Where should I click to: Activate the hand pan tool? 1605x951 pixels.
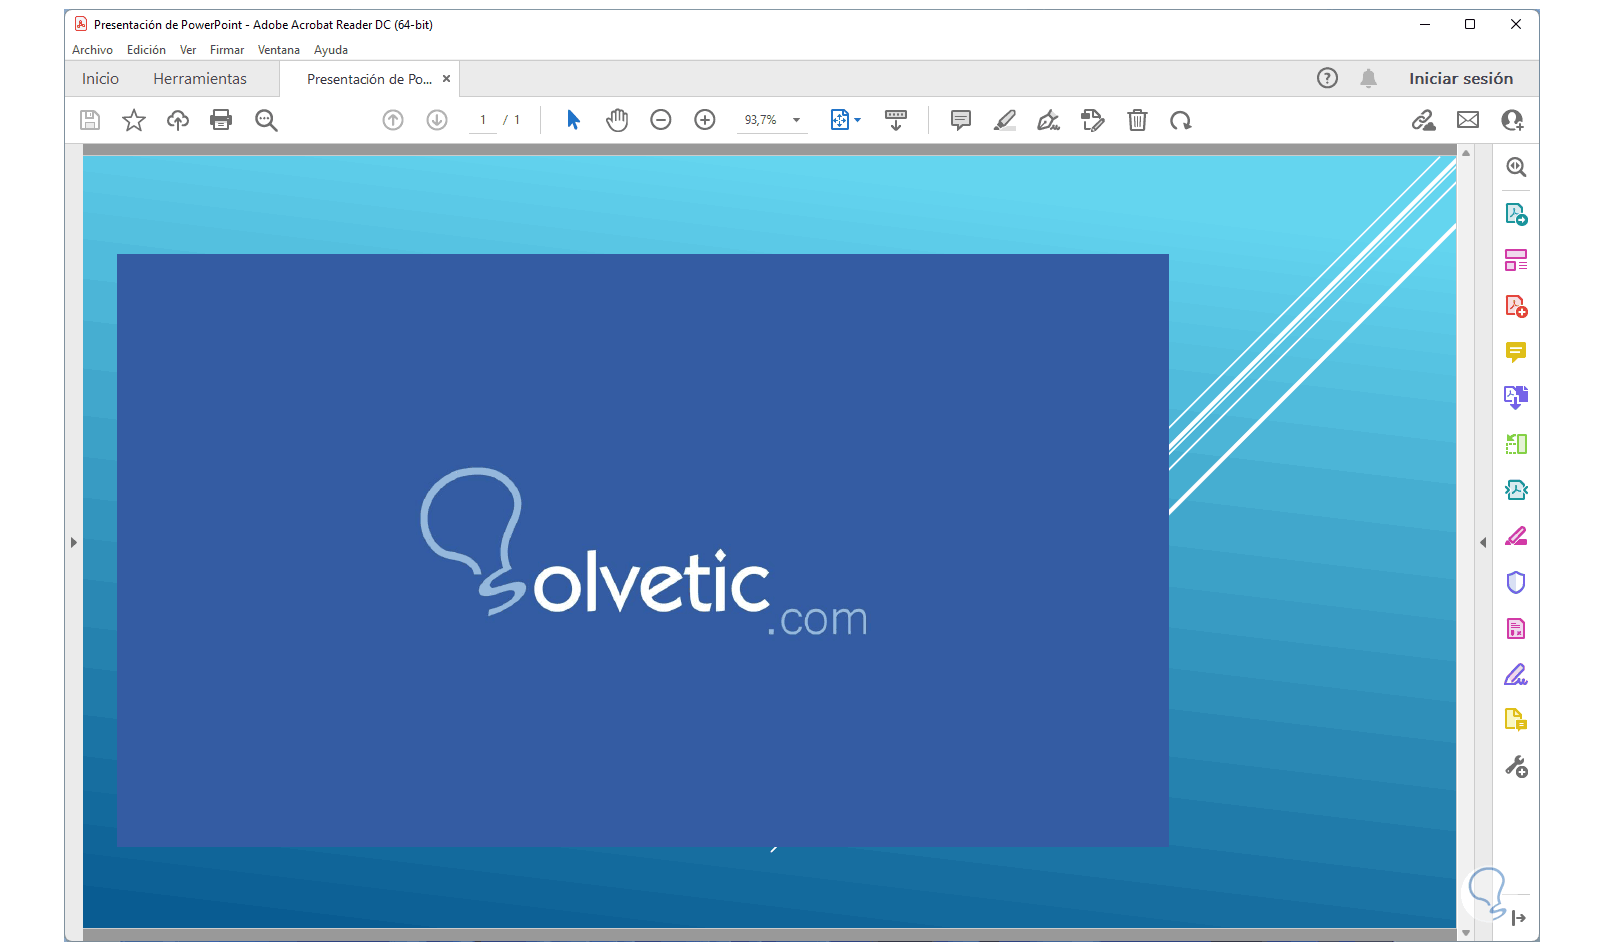pyautogui.click(x=617, y=120)
